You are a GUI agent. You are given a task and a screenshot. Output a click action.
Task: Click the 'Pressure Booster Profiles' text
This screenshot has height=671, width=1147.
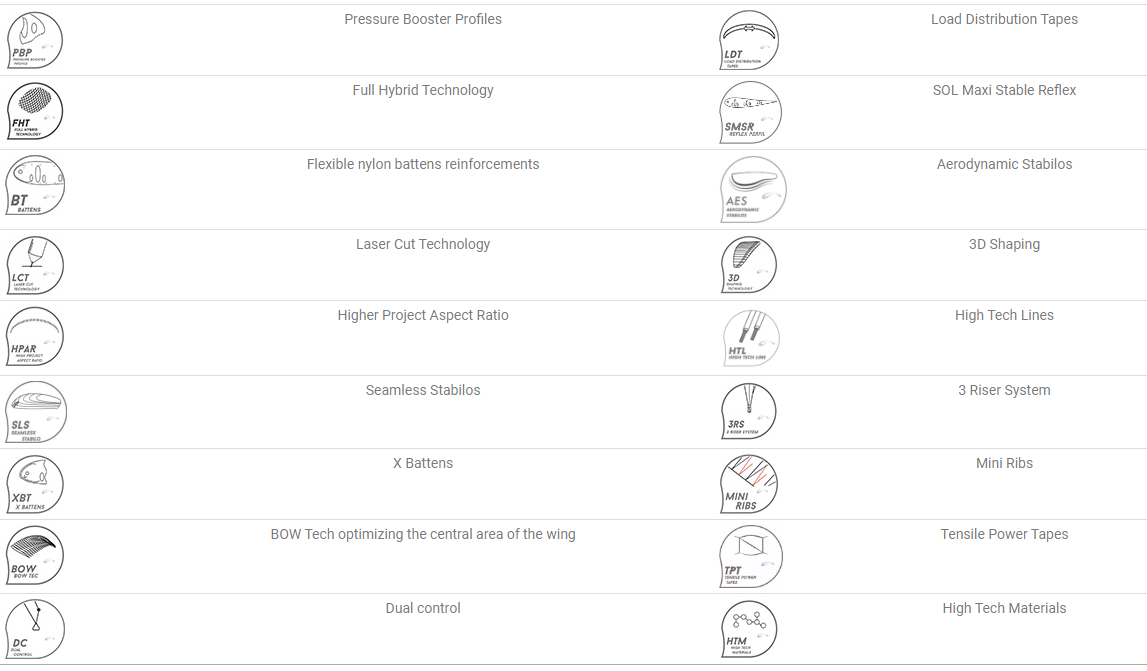tap(423, 19)
